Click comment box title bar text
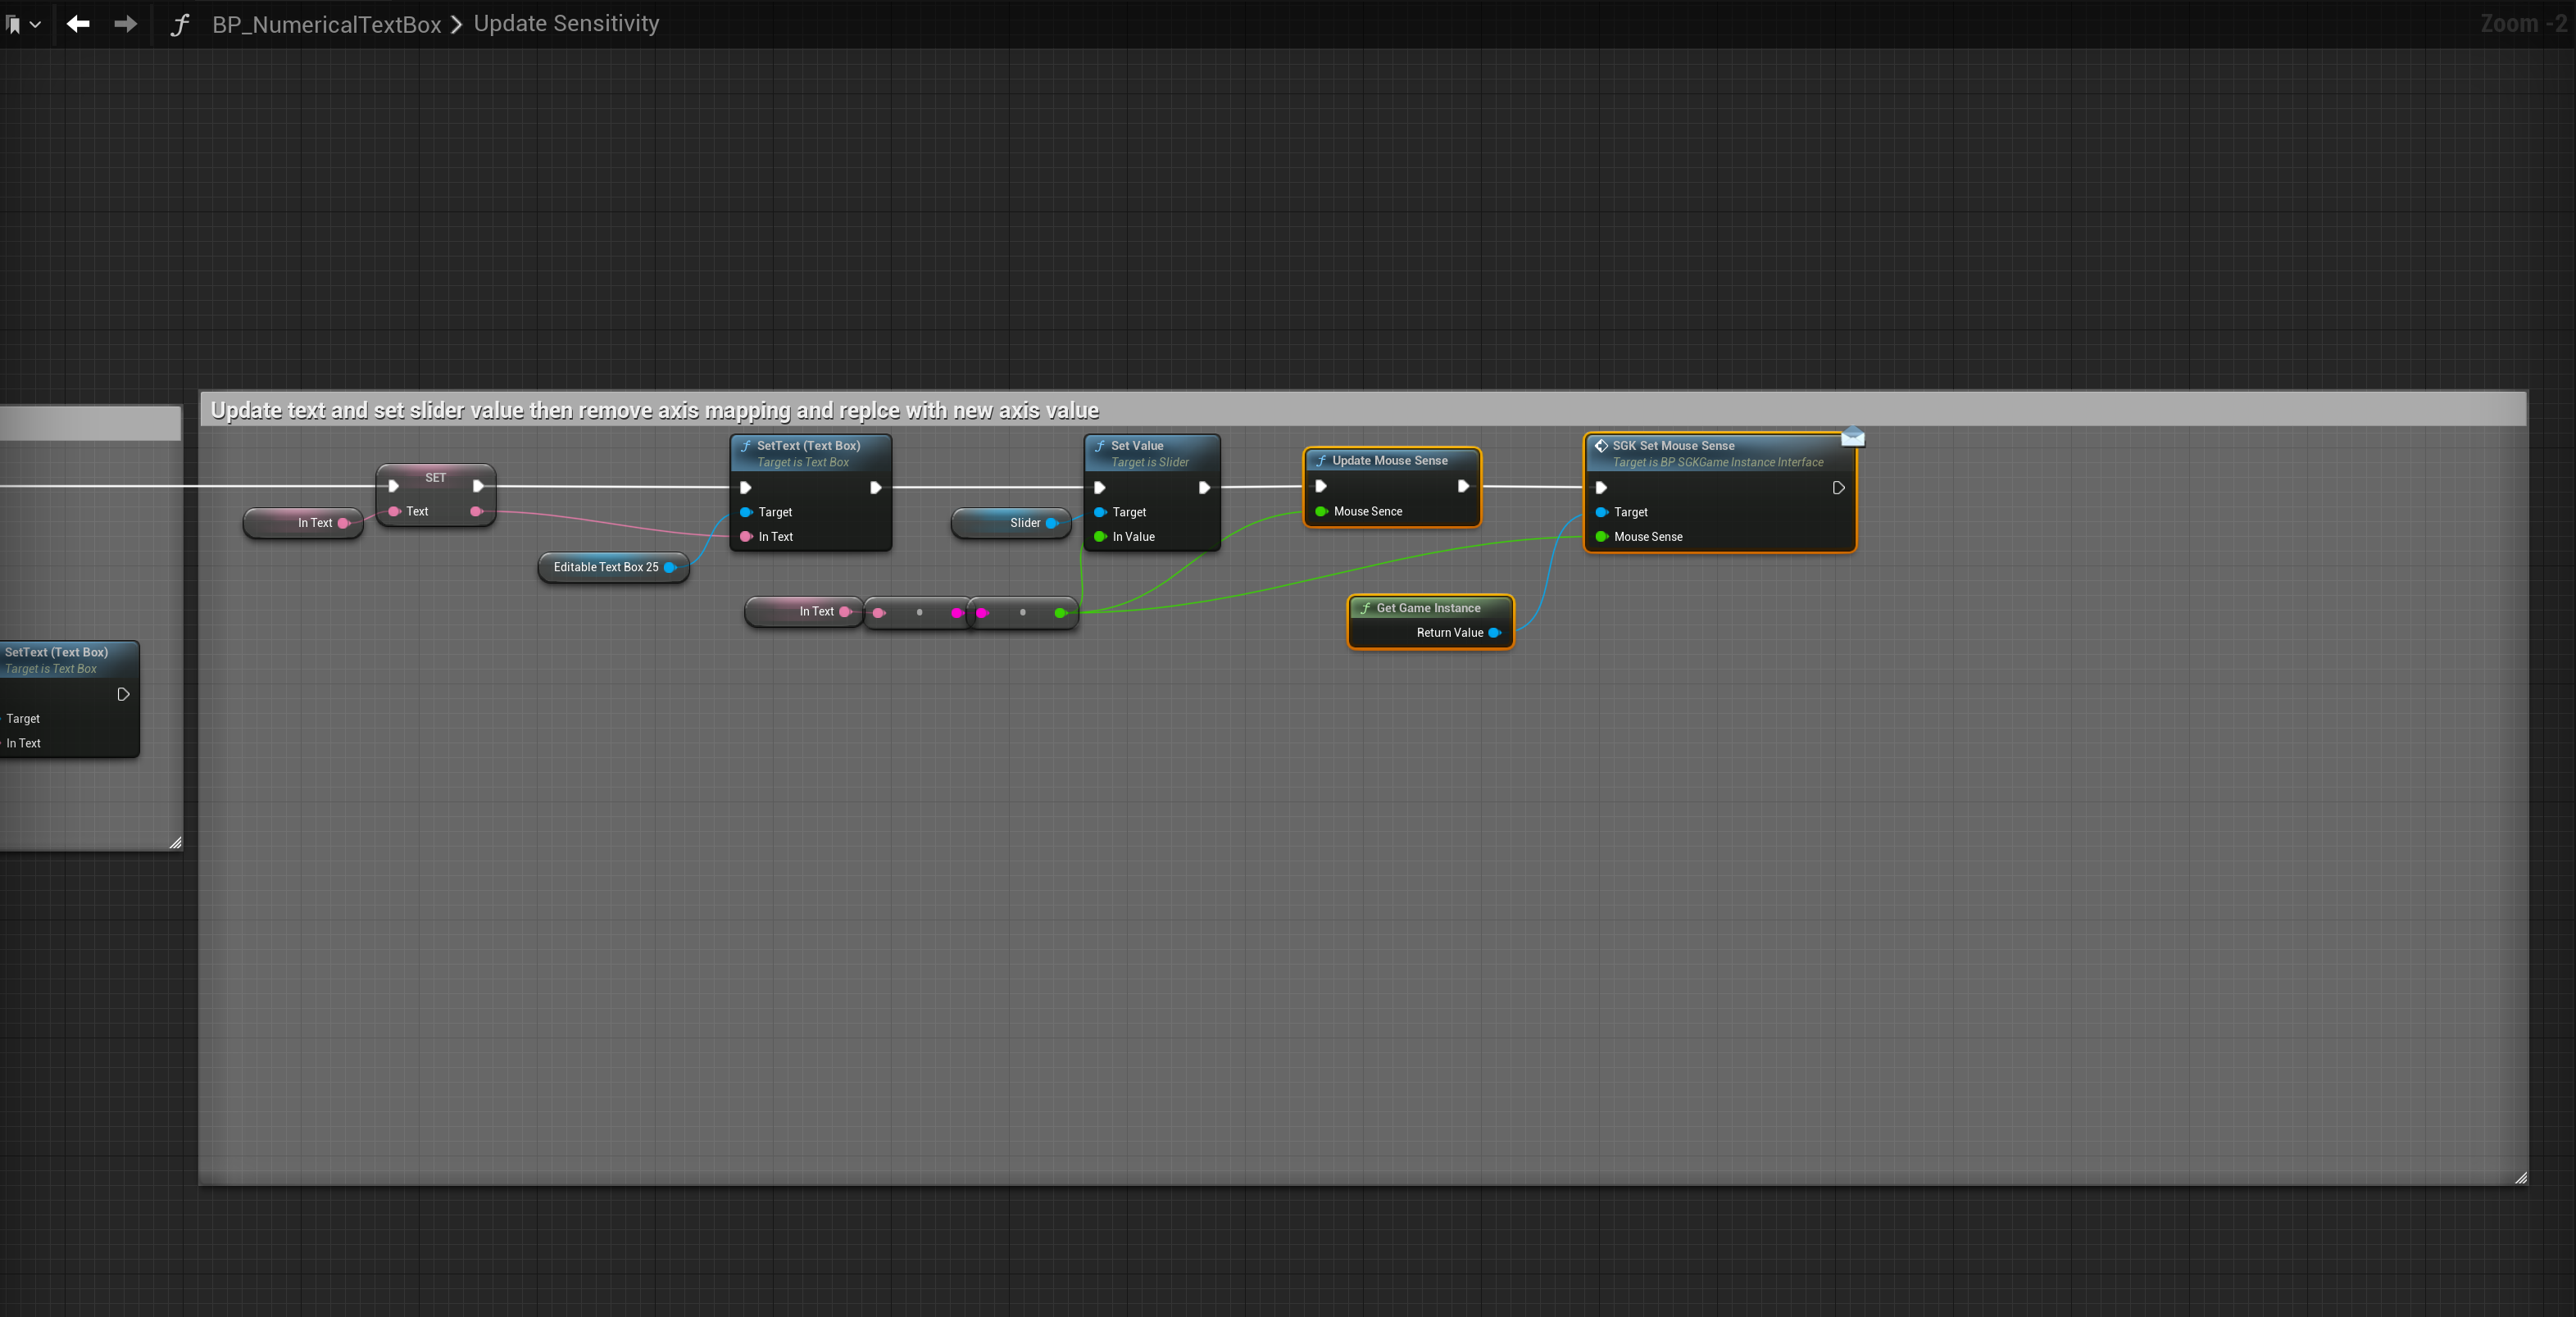 [x=654, y=410]
